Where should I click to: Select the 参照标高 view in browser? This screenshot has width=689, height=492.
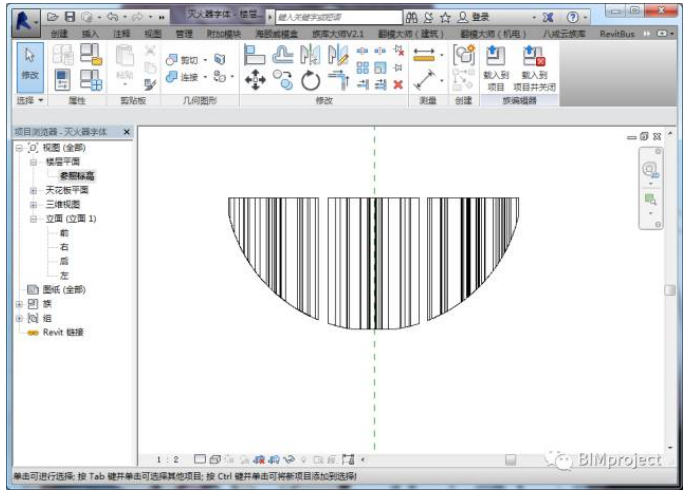click(x=77, y=175)
